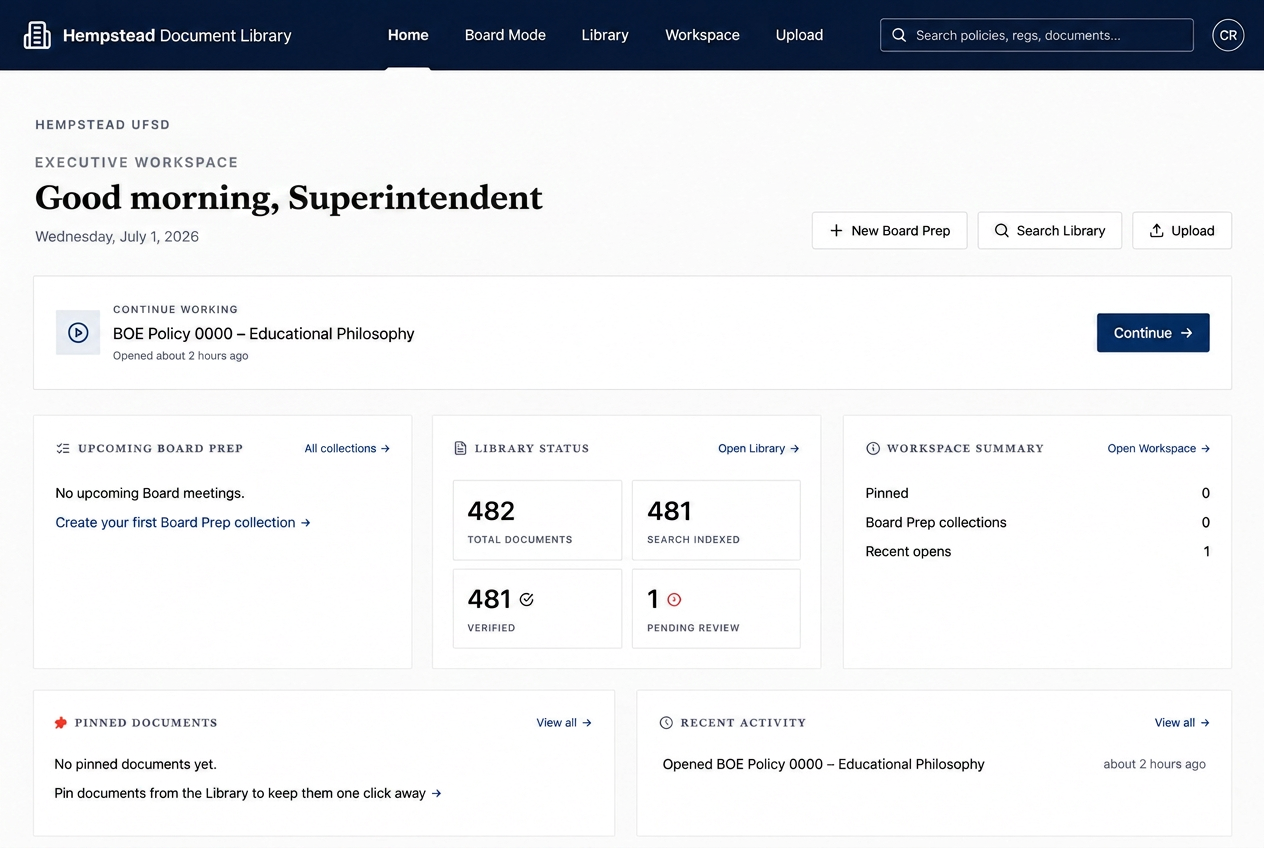Click the No upcoming Board meetings text

150,493
